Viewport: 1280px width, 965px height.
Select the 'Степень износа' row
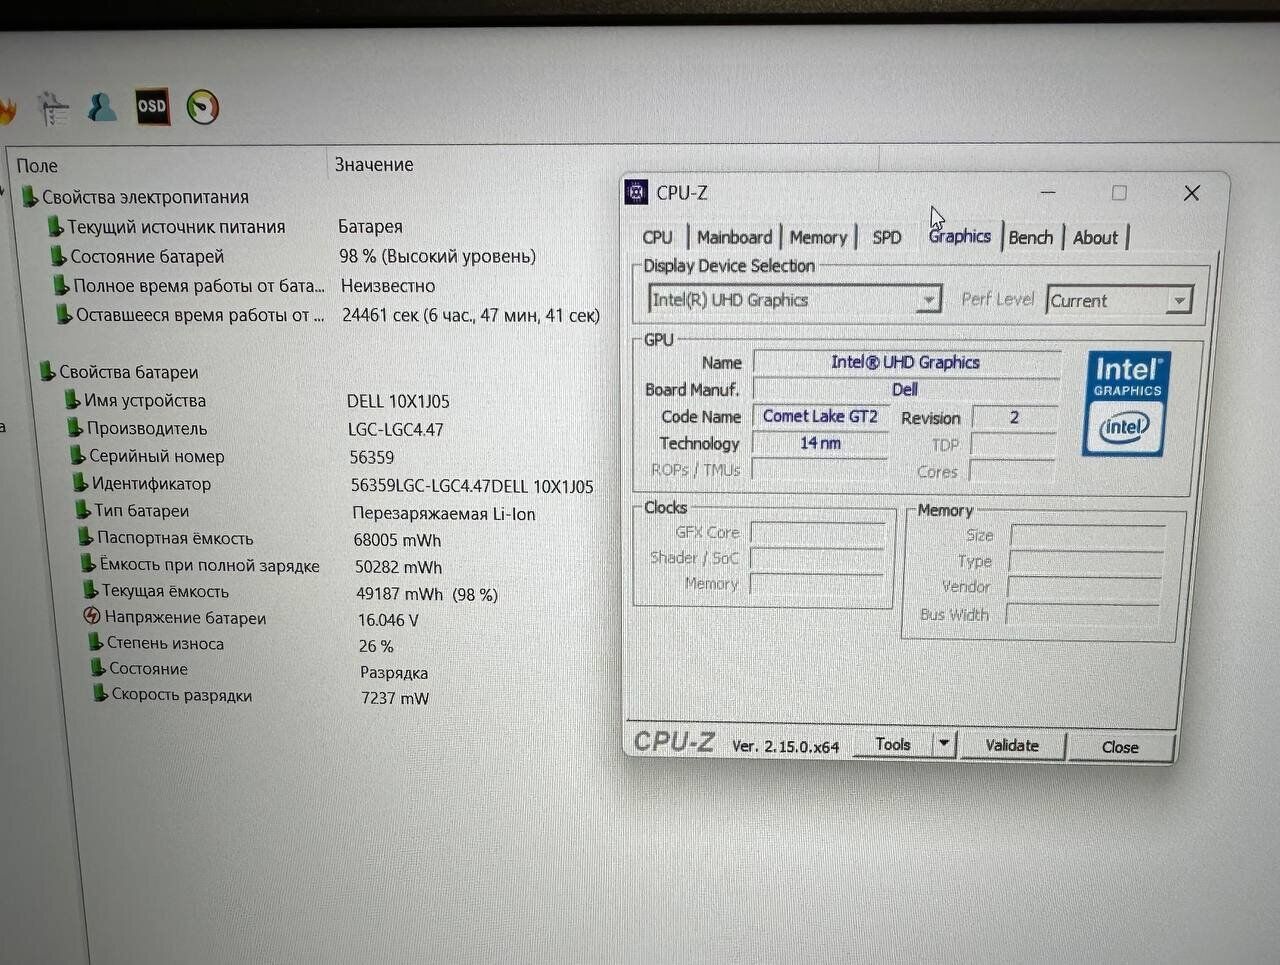pyautogui.click(x=165, y=643)
